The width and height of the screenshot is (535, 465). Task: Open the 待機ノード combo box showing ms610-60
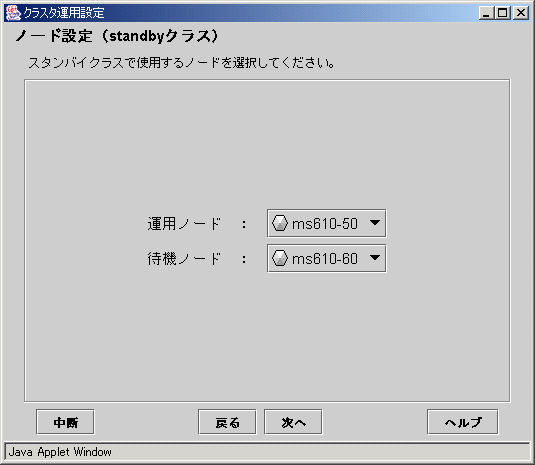tap(327, 258)
